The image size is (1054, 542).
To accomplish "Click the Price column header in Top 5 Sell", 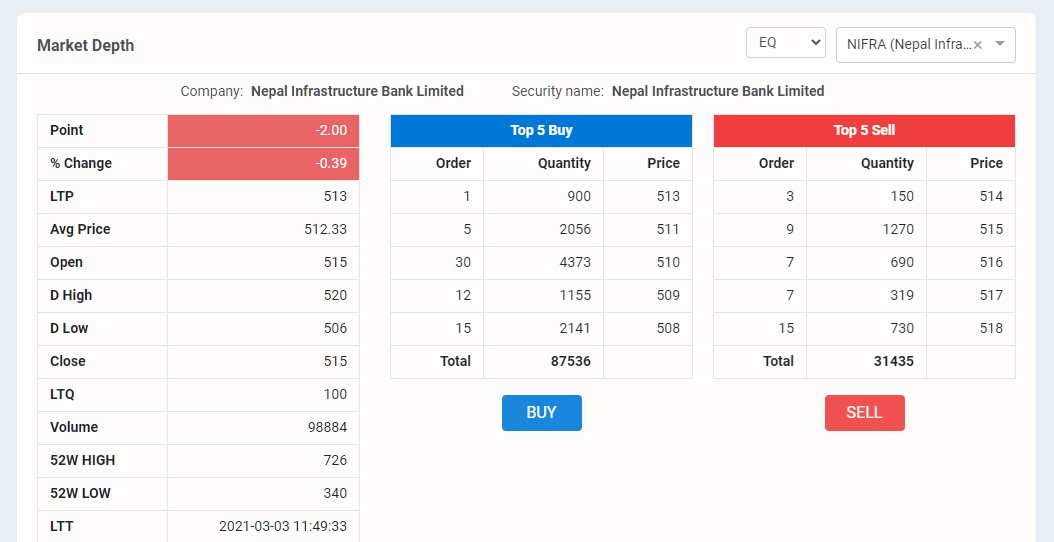I will [987, 163].
